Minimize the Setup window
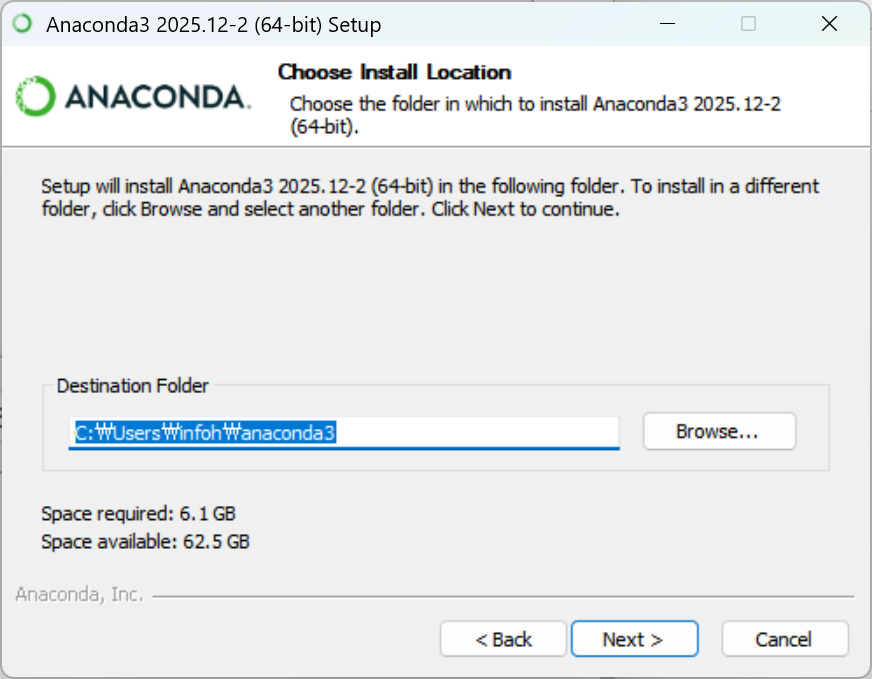872x679 pixels. pos(667,24)
